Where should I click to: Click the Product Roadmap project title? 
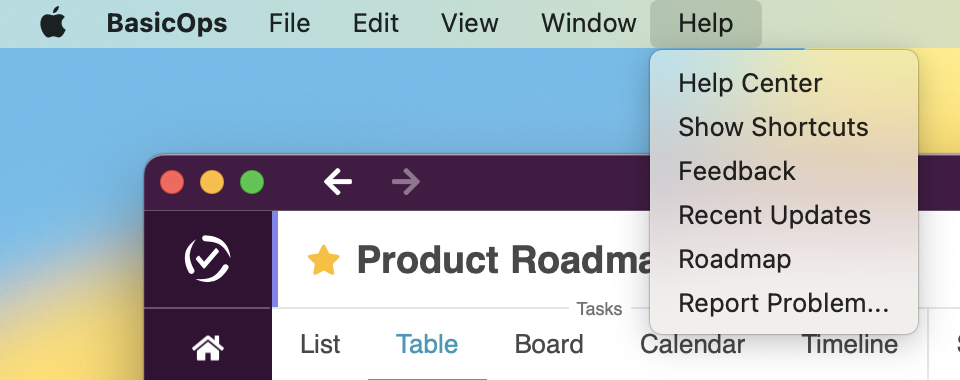(x=503, y=260)
